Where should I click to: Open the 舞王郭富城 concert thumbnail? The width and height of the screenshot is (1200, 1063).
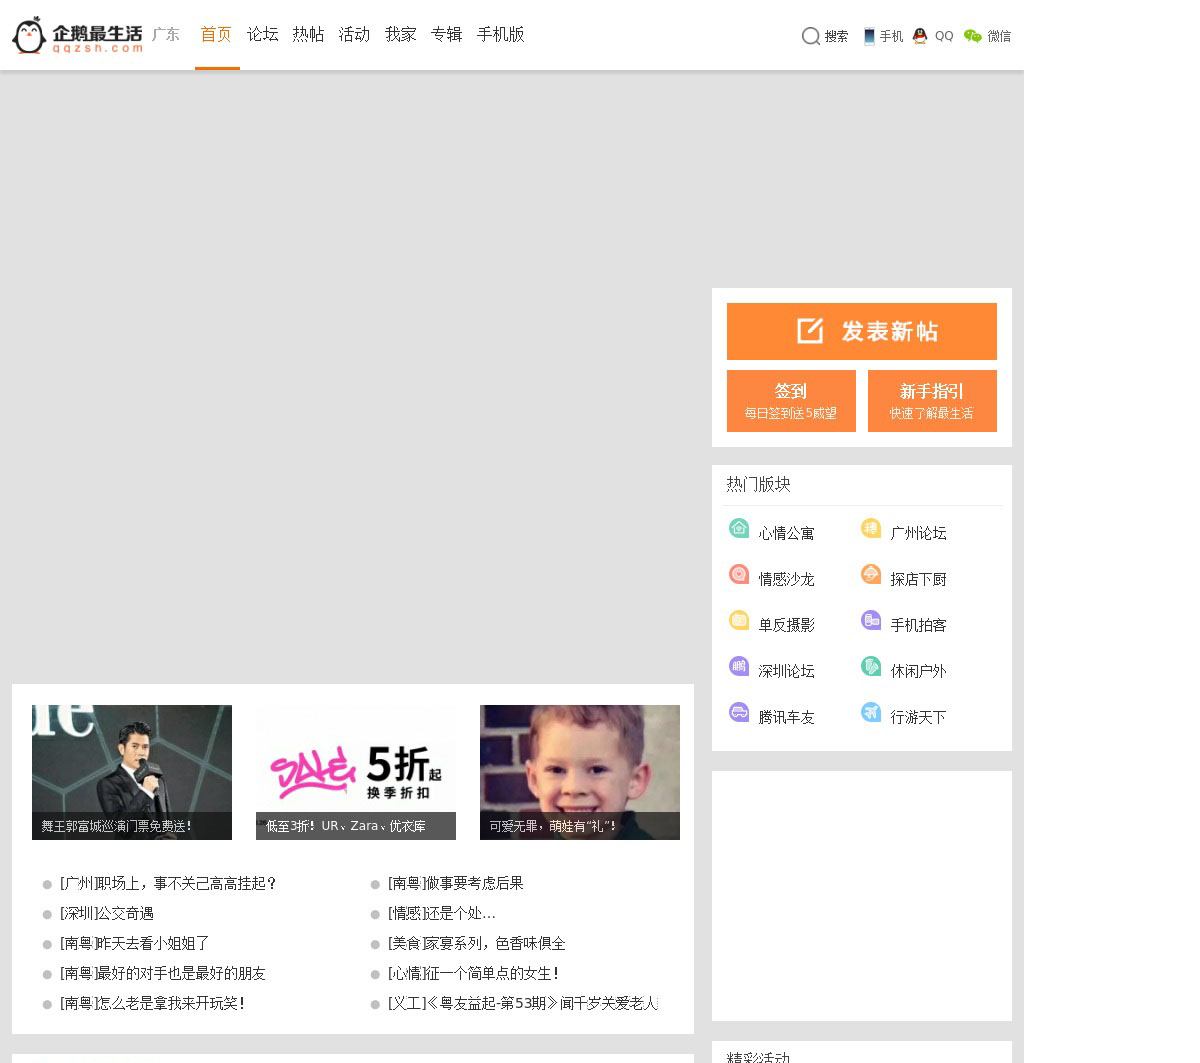click(132, 771)
